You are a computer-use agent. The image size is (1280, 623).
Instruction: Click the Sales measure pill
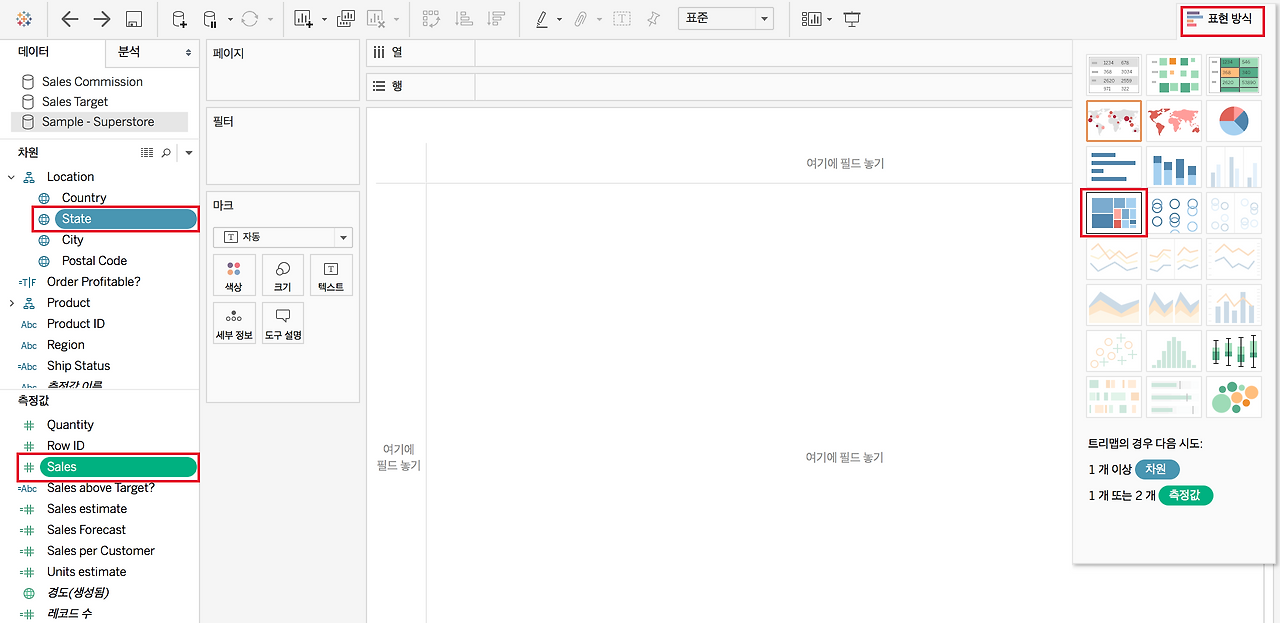(118, 467)
